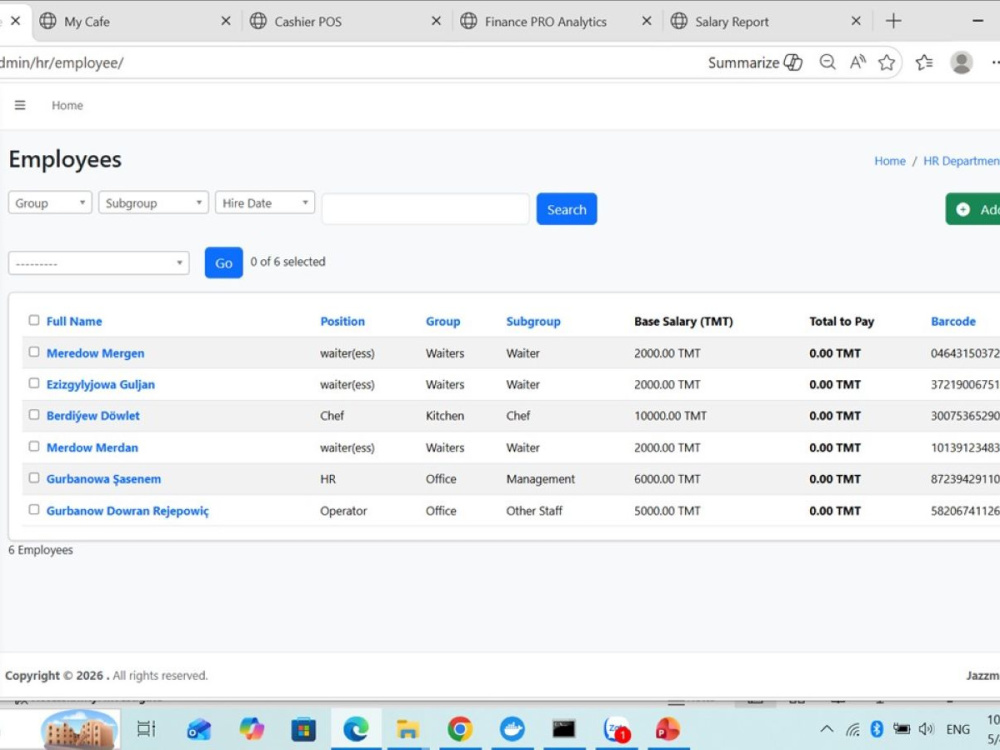Image resolution: width=1000 pixels, height=750 pixels.
Task: Click the battery tray icon
Action: pyautogui.click(x=901, y=729)
